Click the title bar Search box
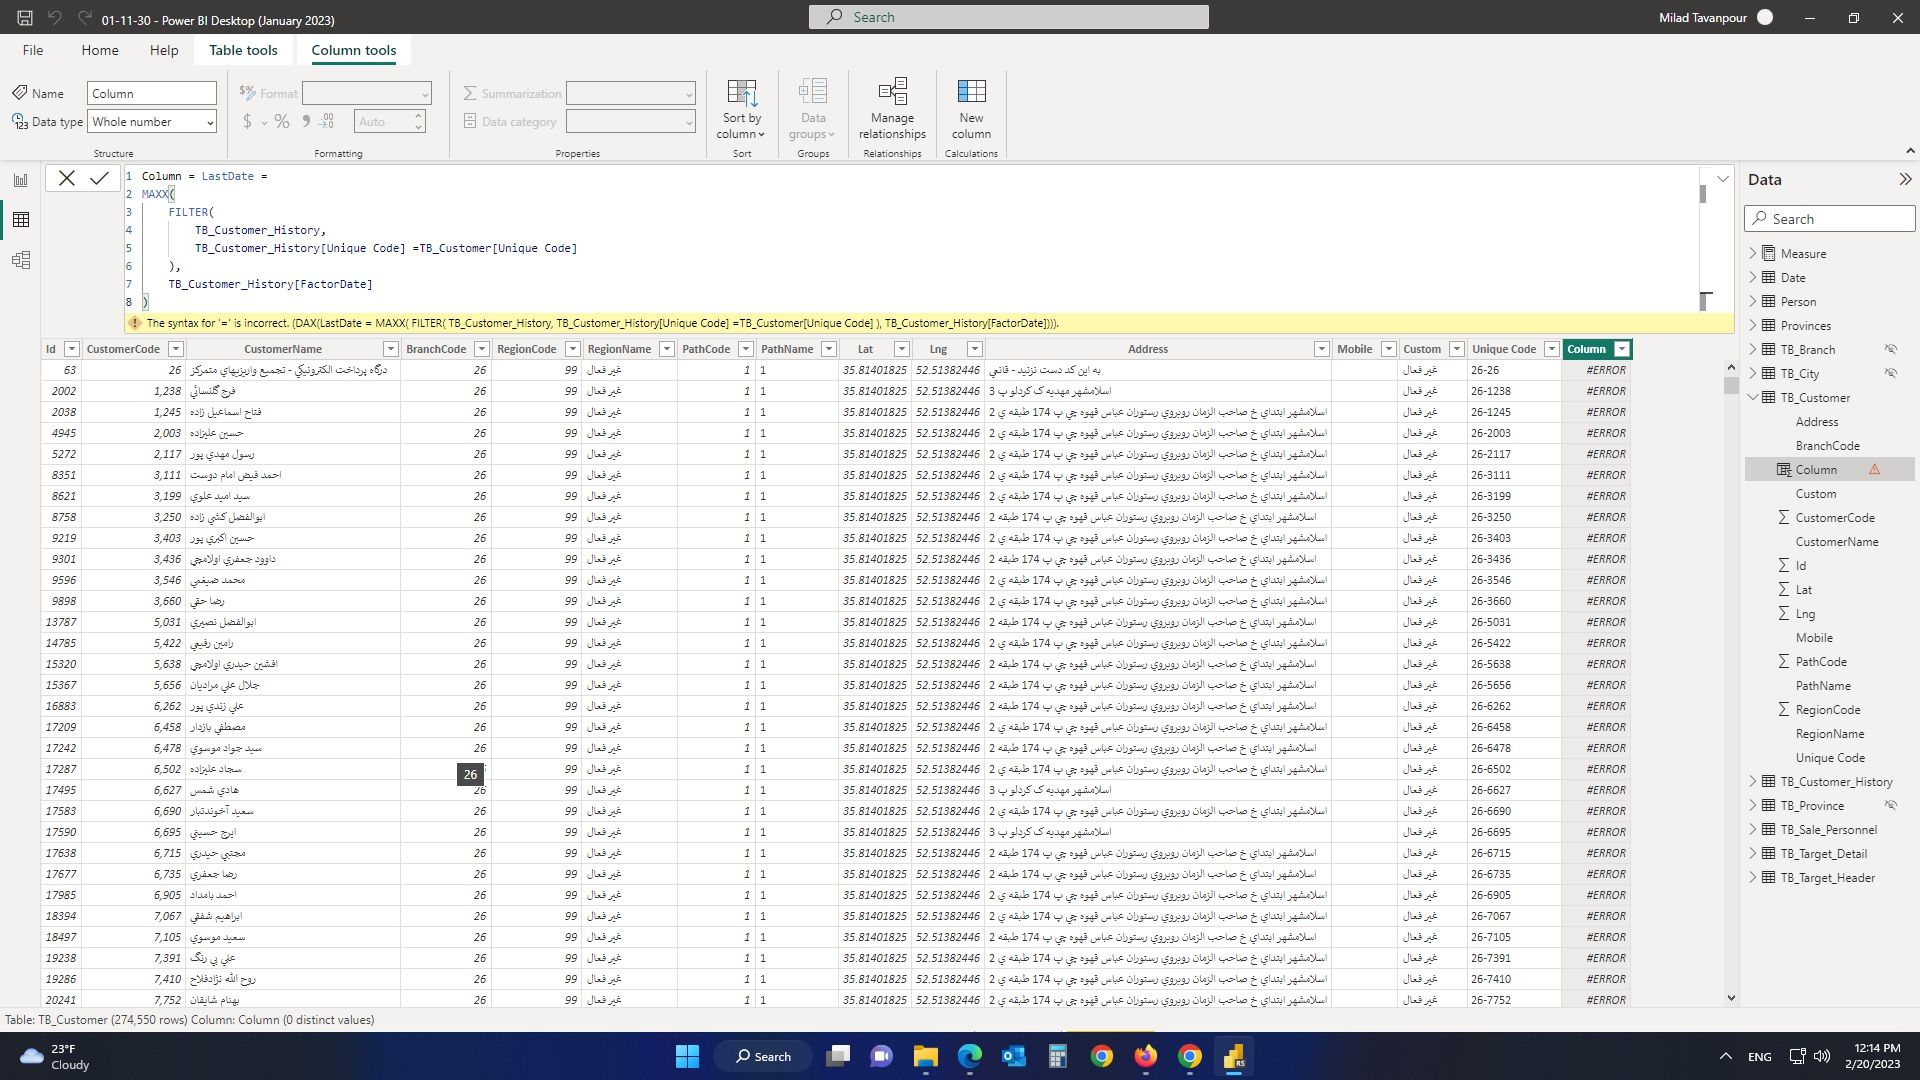This screenshot has width=1920, height=1080. (x=1008, y=17)
